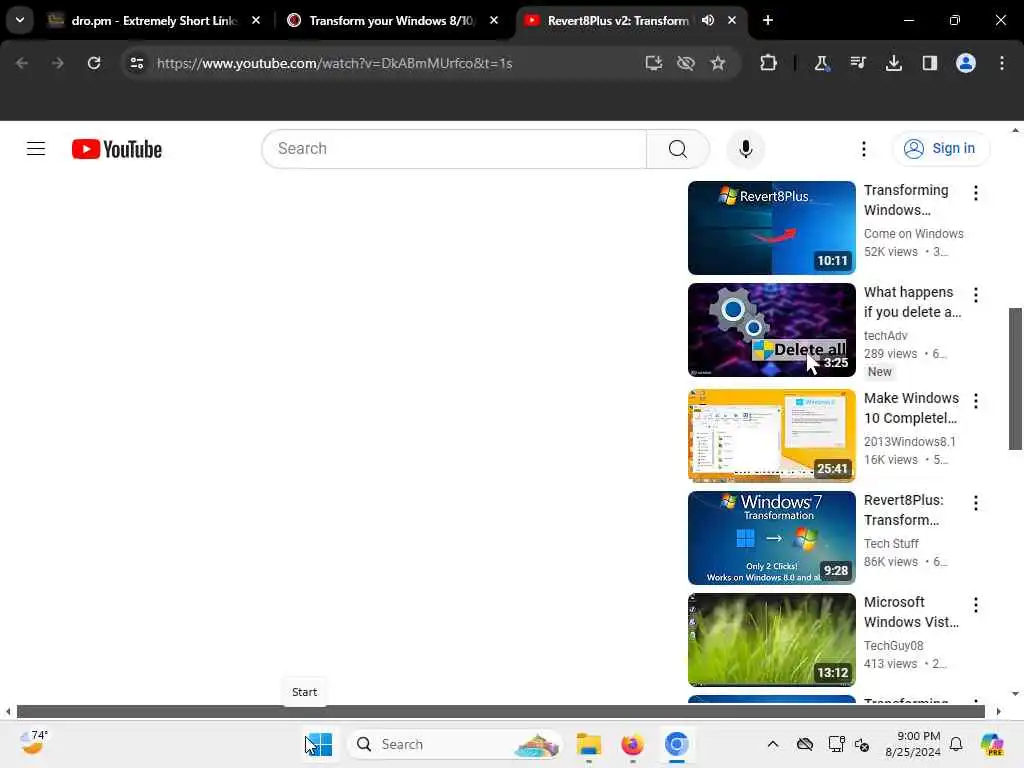Open the Windows 7 Transformation thumbnail

click(x=771, y=537)
